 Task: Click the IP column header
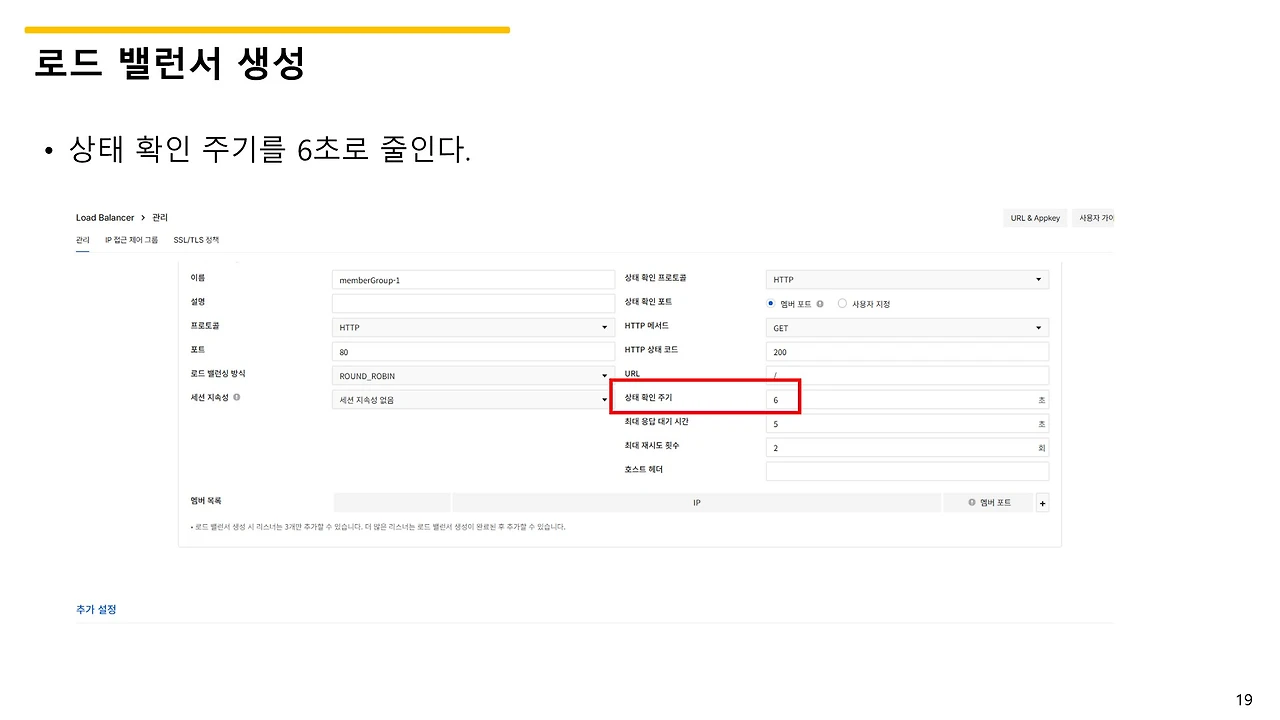click(x=697, y=502)
